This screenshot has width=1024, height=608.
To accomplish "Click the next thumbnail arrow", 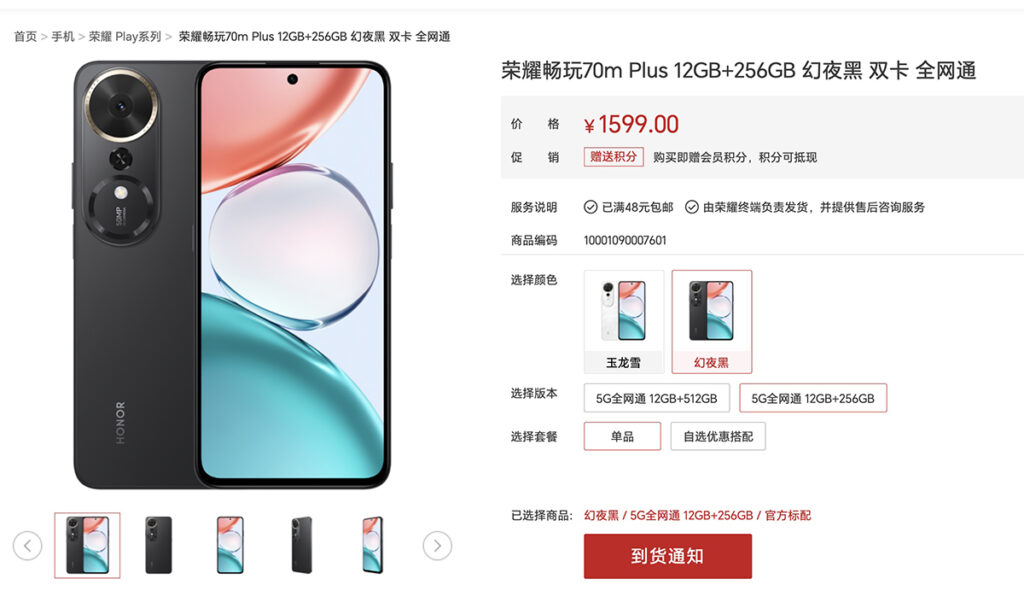I will 437,545.
